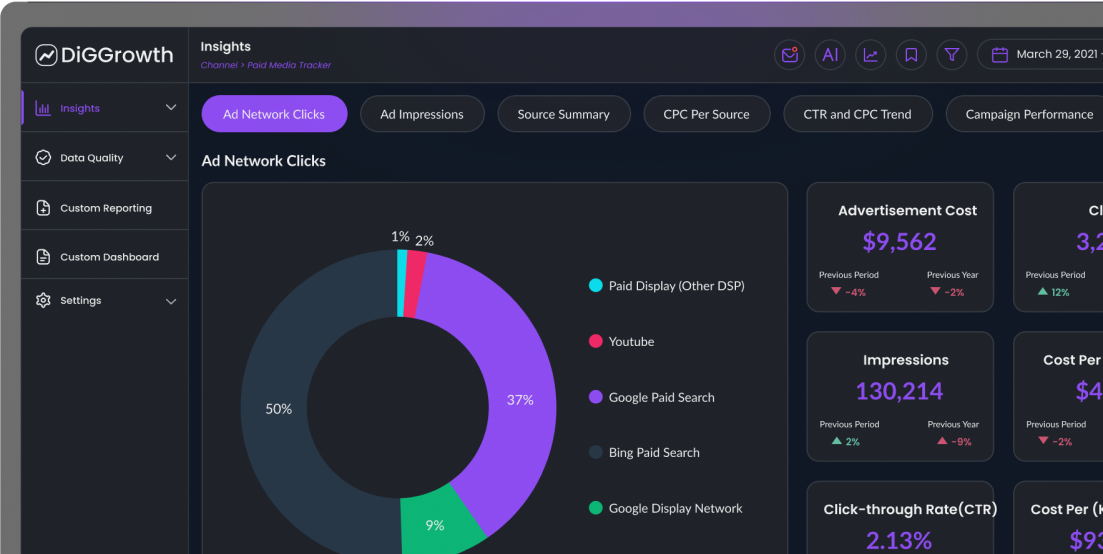
Task: Click the 12% previous period increase
Action: (1053, 292)
